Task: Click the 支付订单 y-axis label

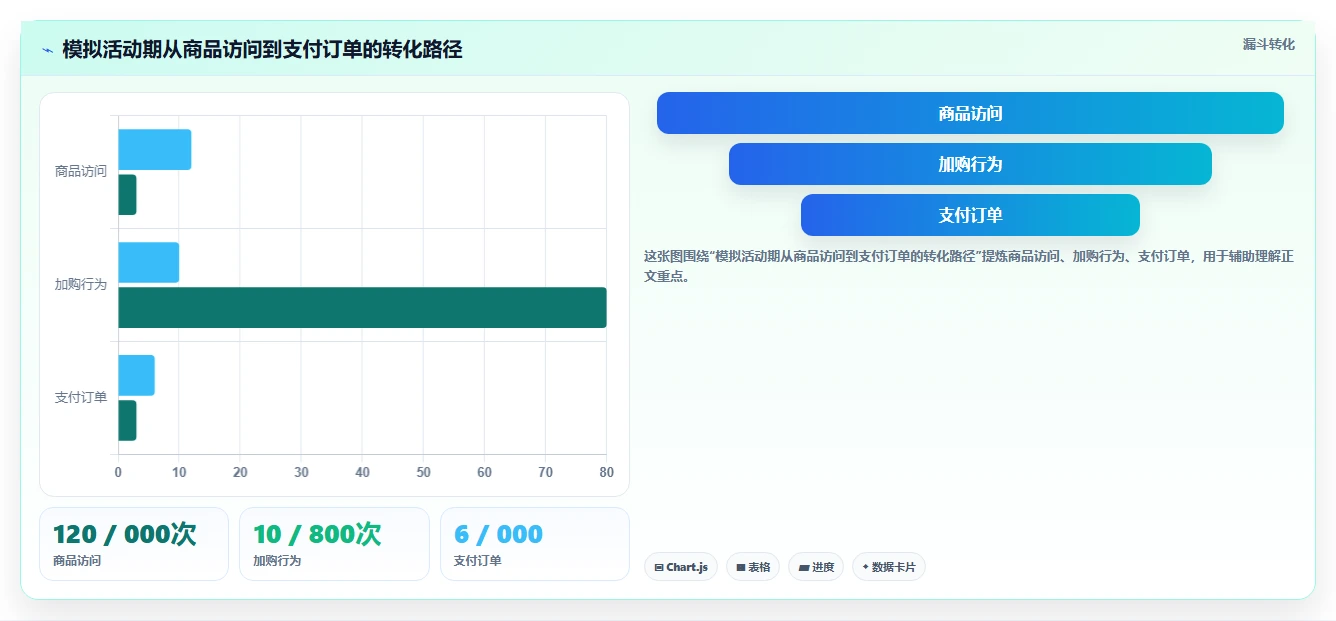Action: pos(80,398)
